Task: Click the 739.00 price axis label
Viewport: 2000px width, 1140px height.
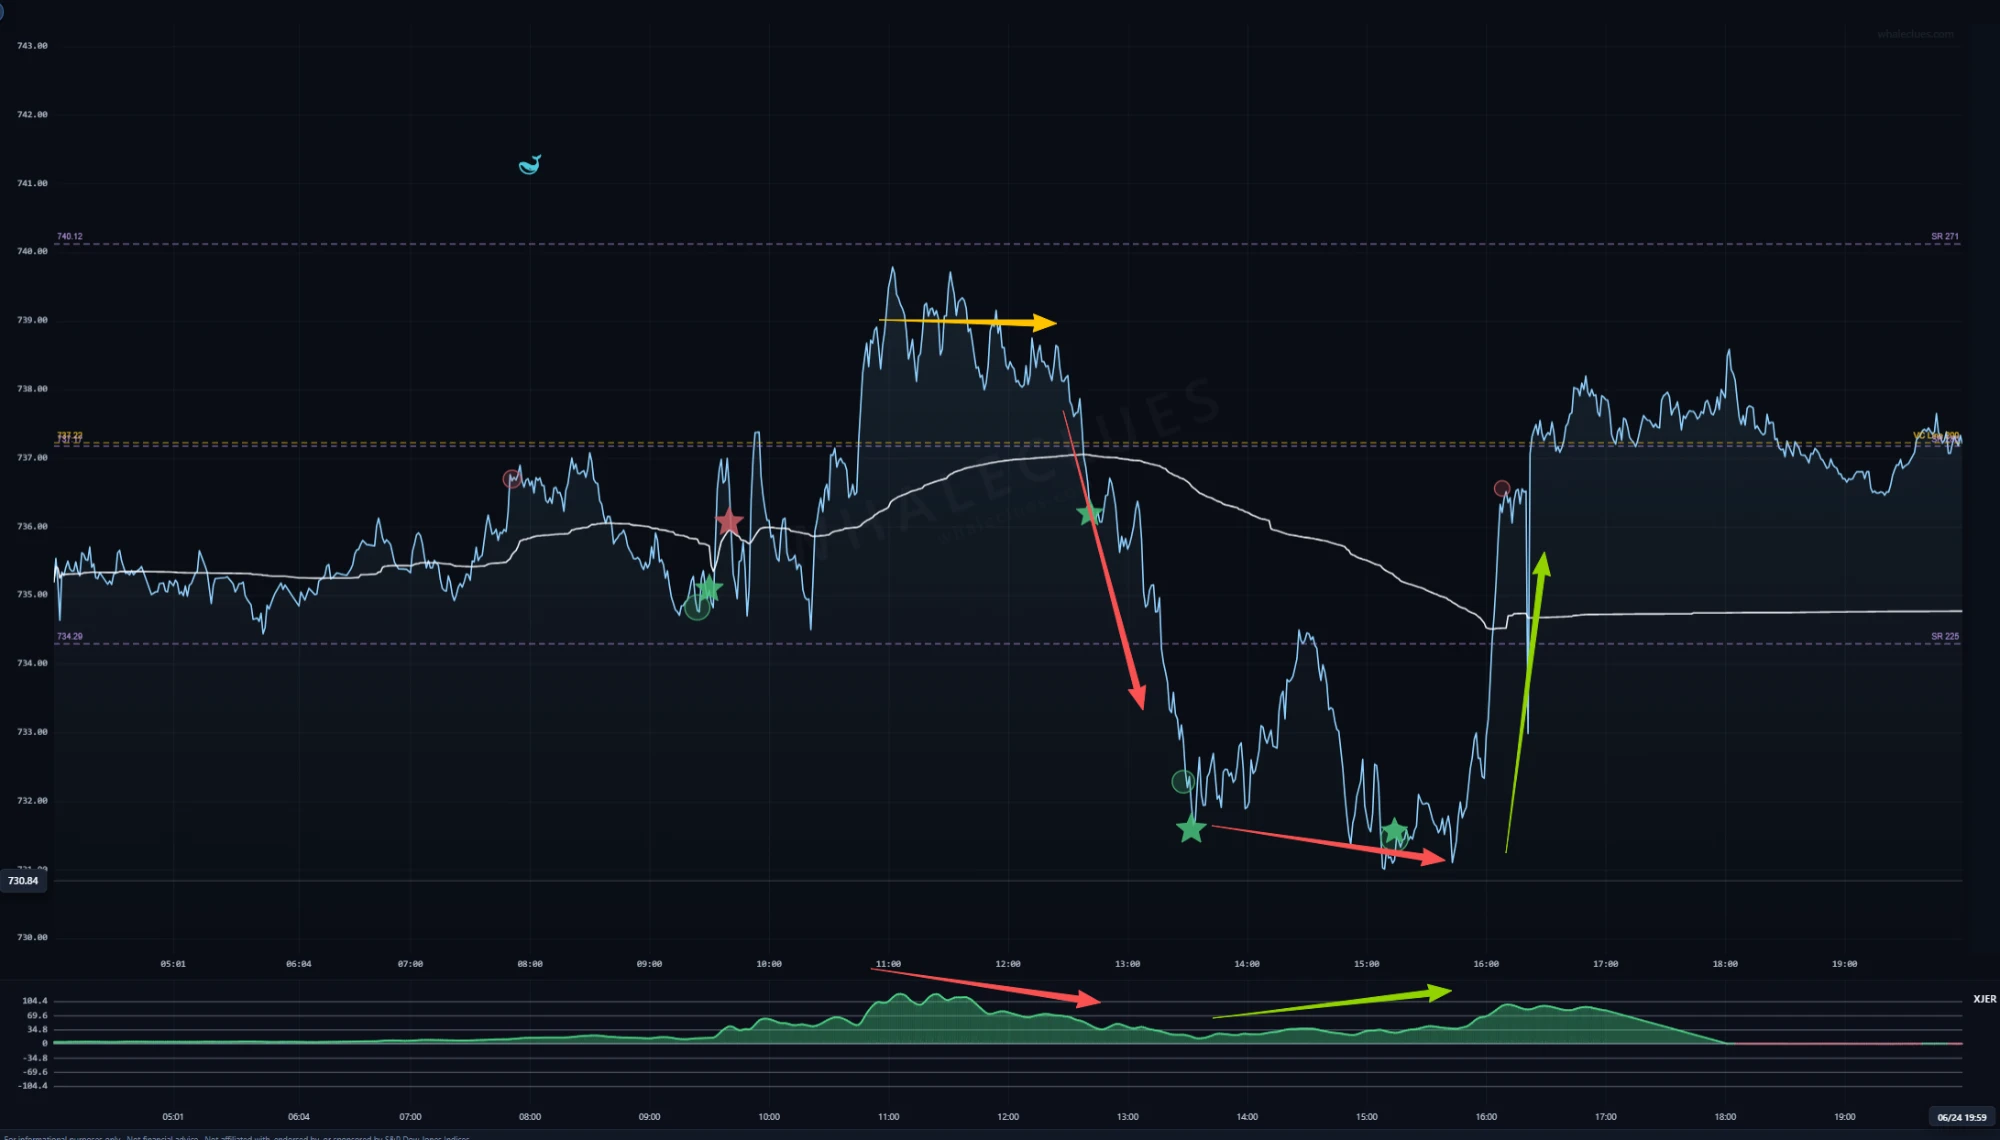Action: 32,320
